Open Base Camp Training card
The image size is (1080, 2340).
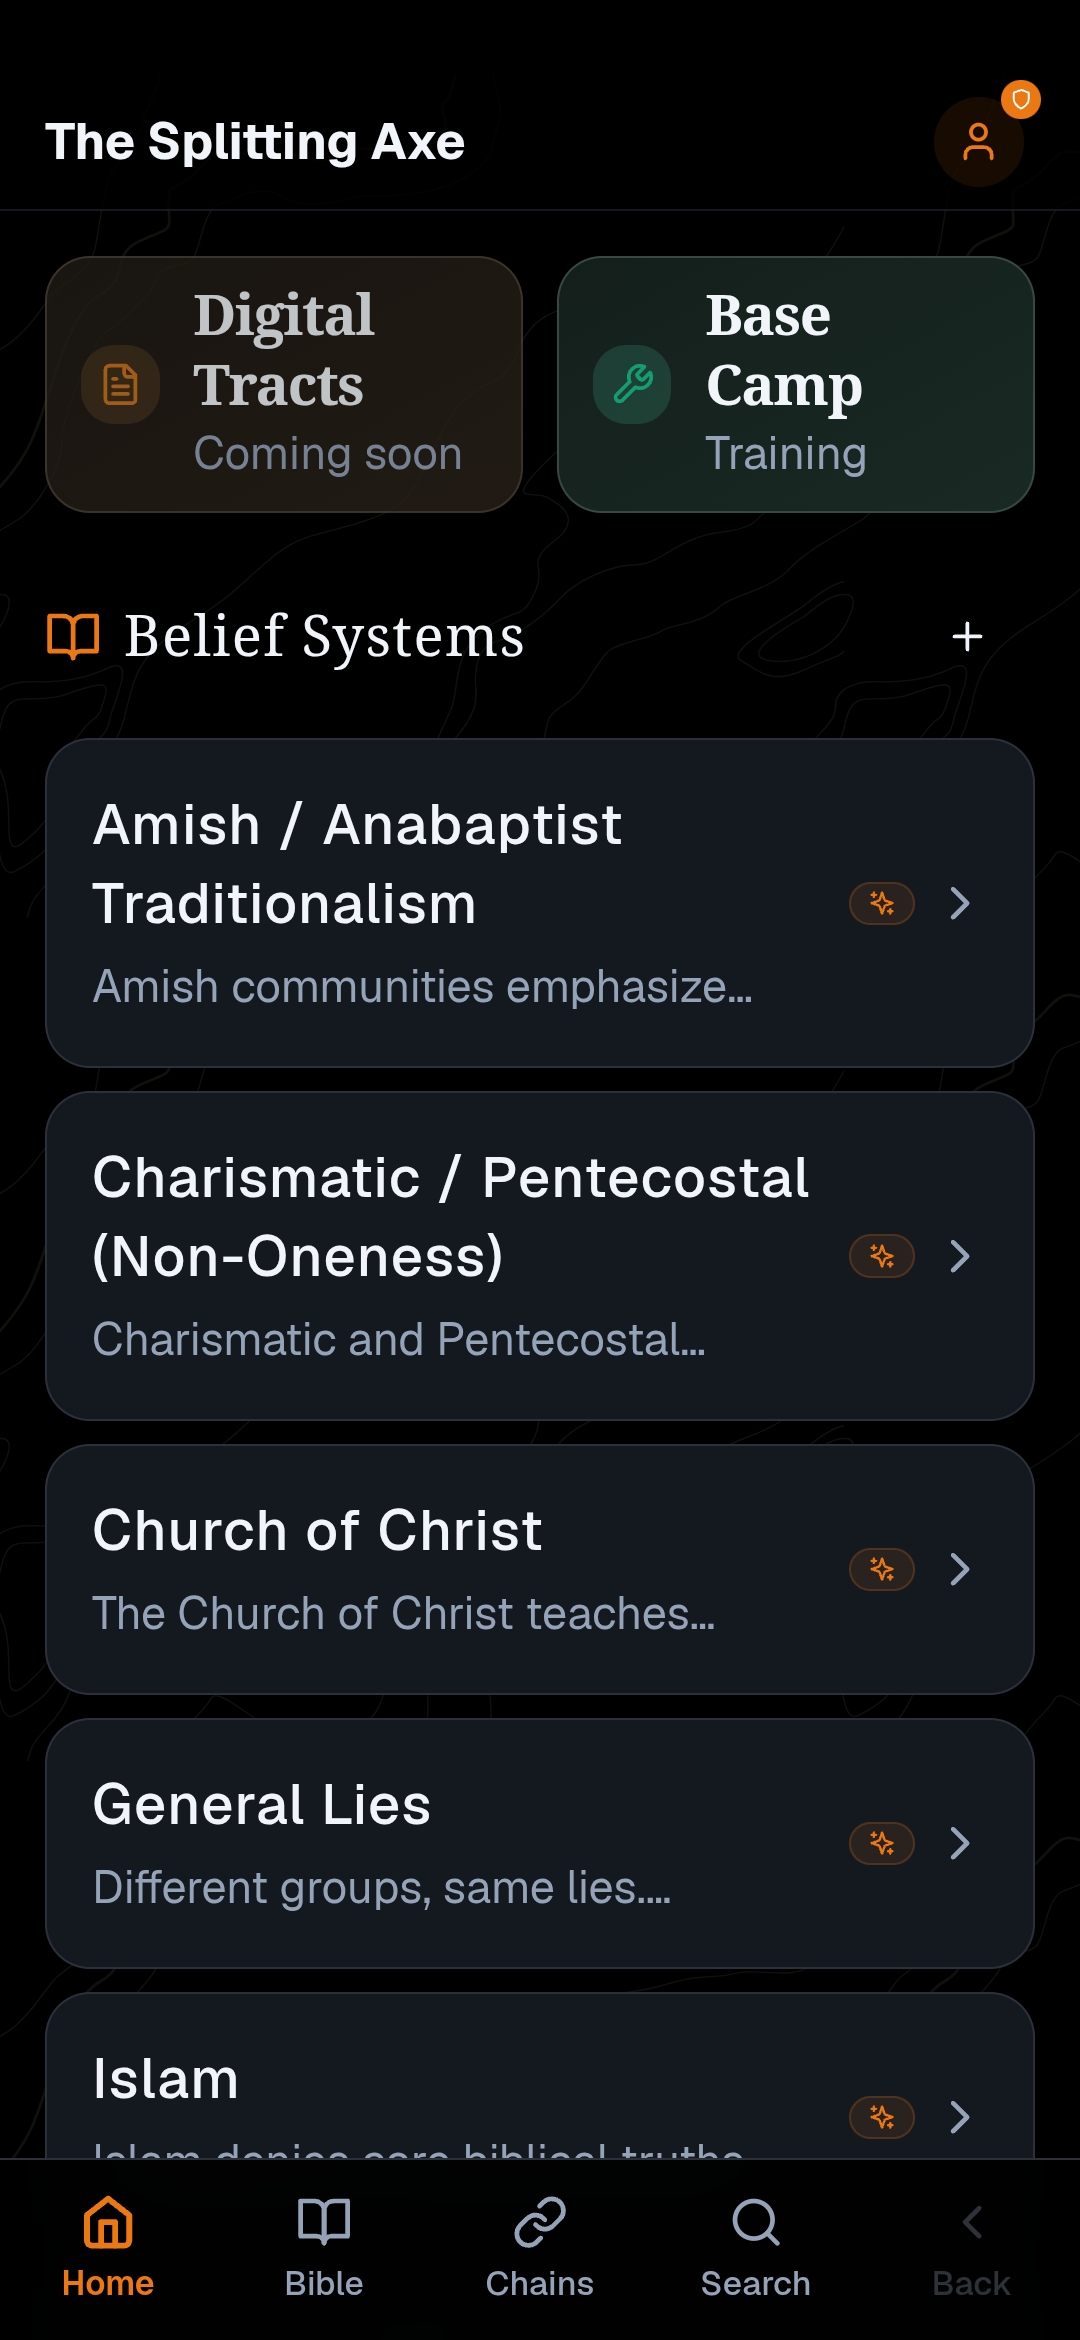(795, 385)
